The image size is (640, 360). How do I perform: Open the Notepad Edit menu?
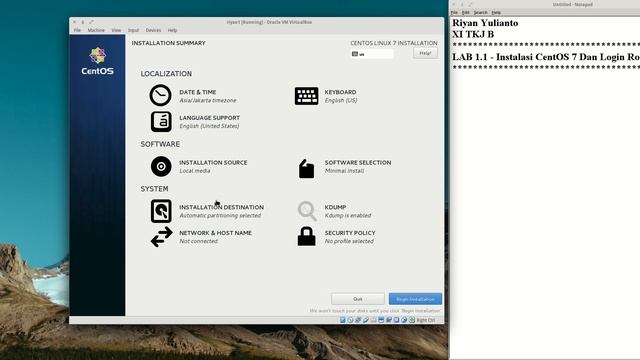tap(466, 13)
